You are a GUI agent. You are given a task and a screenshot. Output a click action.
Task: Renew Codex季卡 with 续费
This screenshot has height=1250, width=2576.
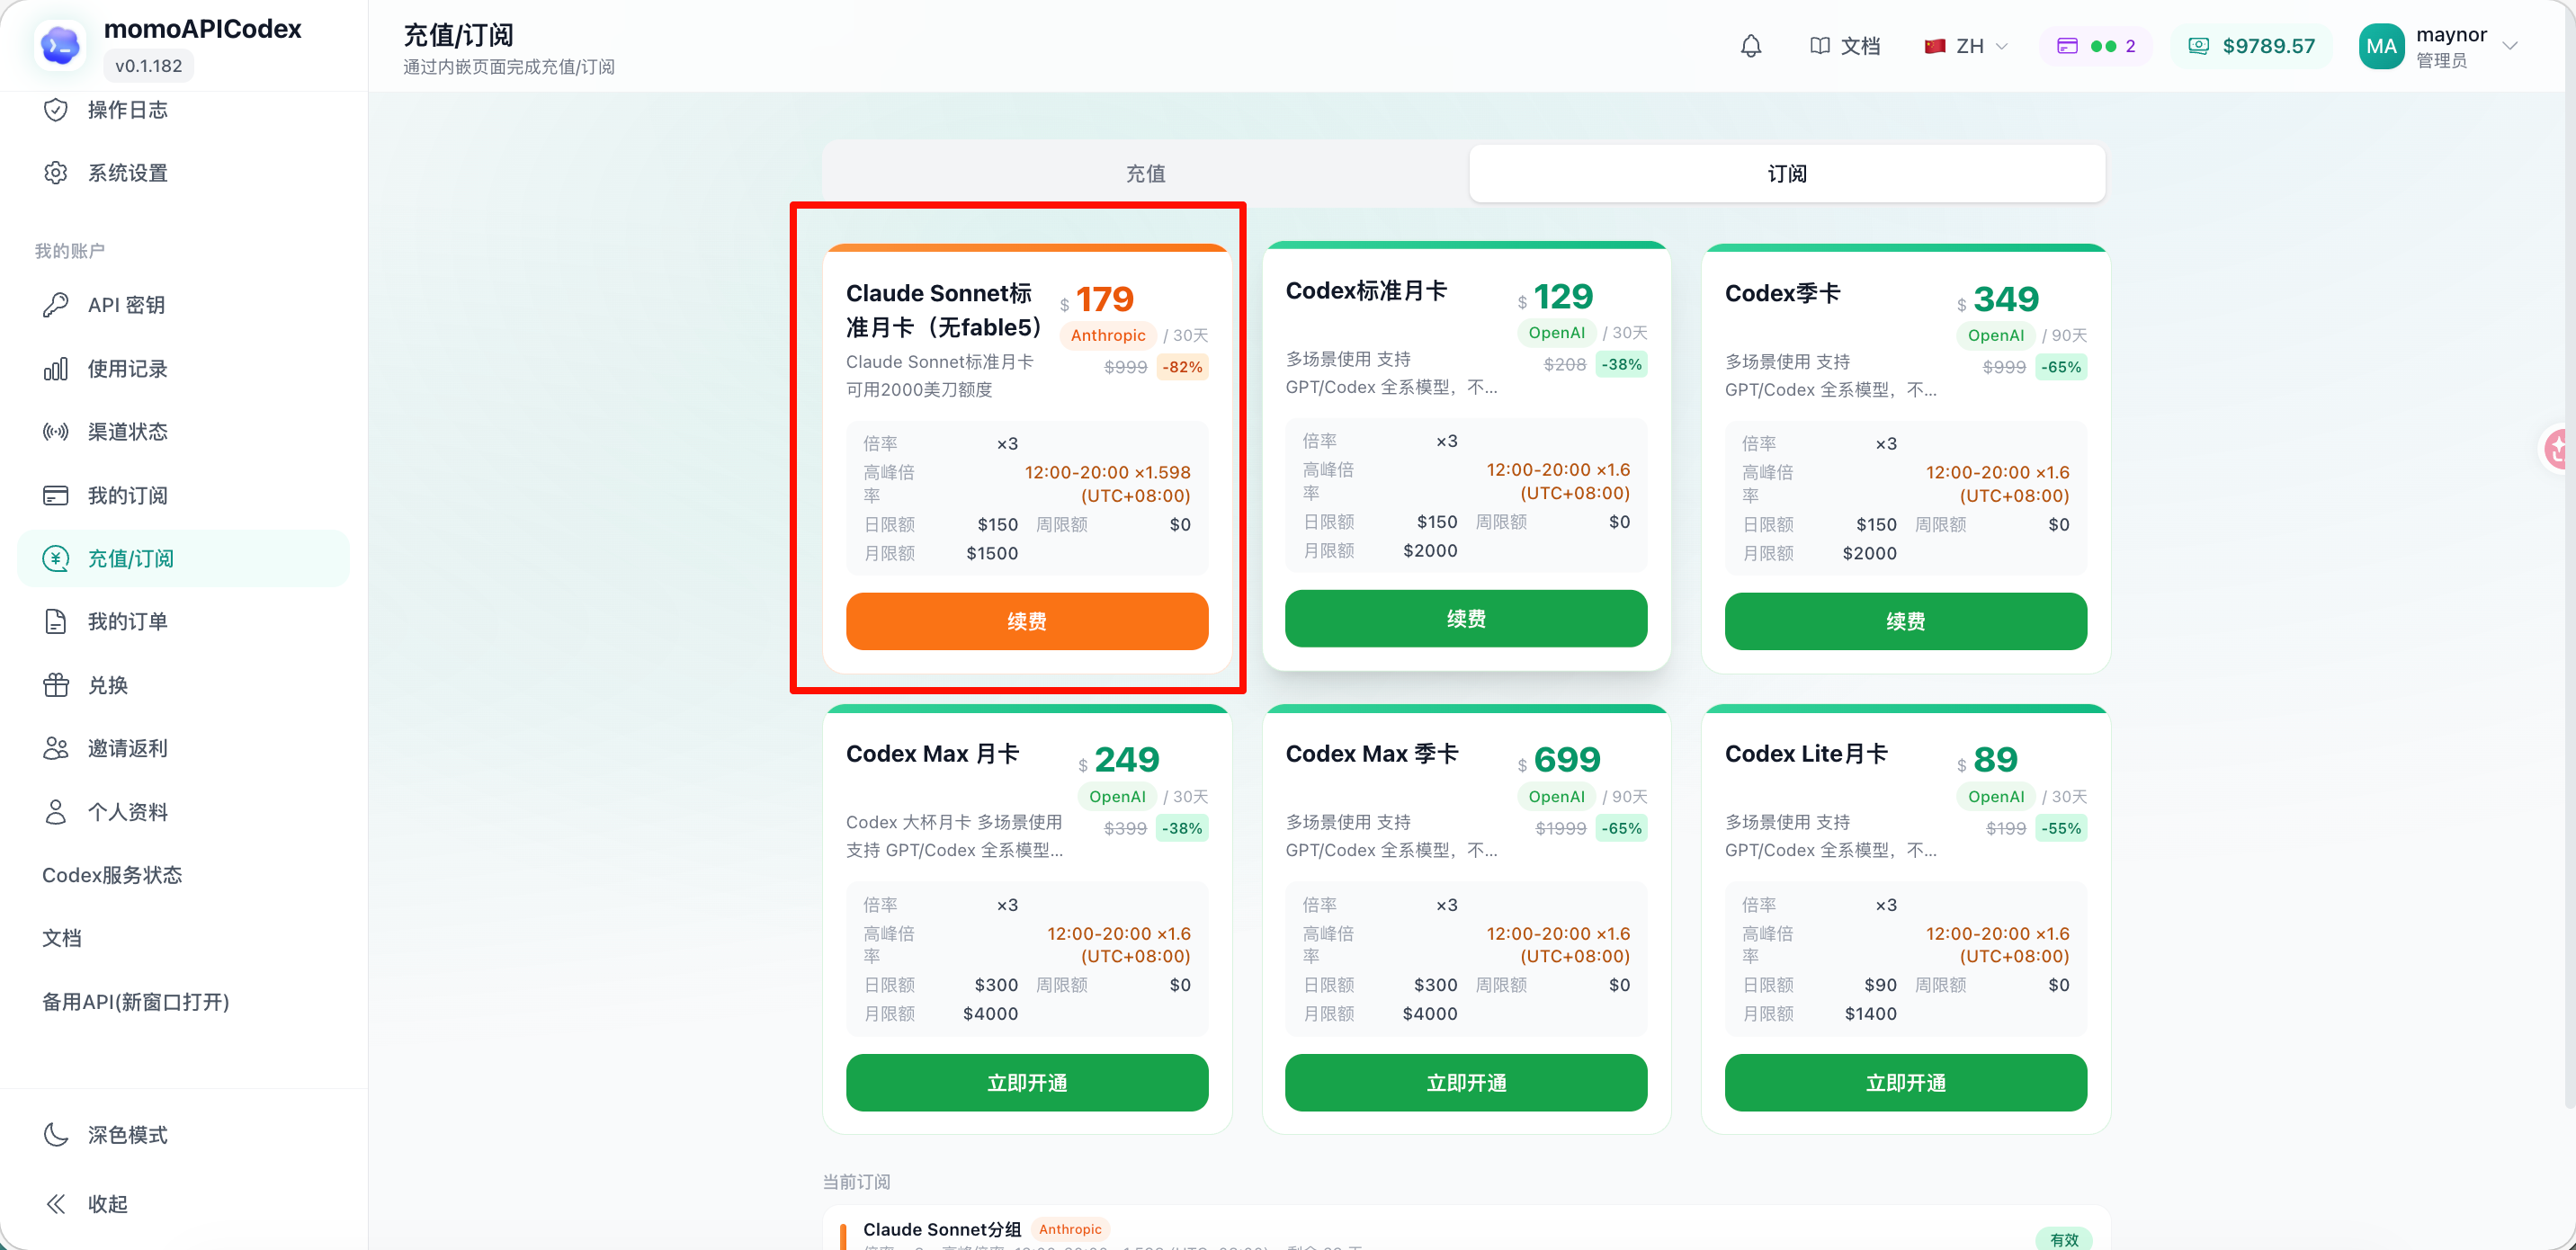[x=1905, y=622]
